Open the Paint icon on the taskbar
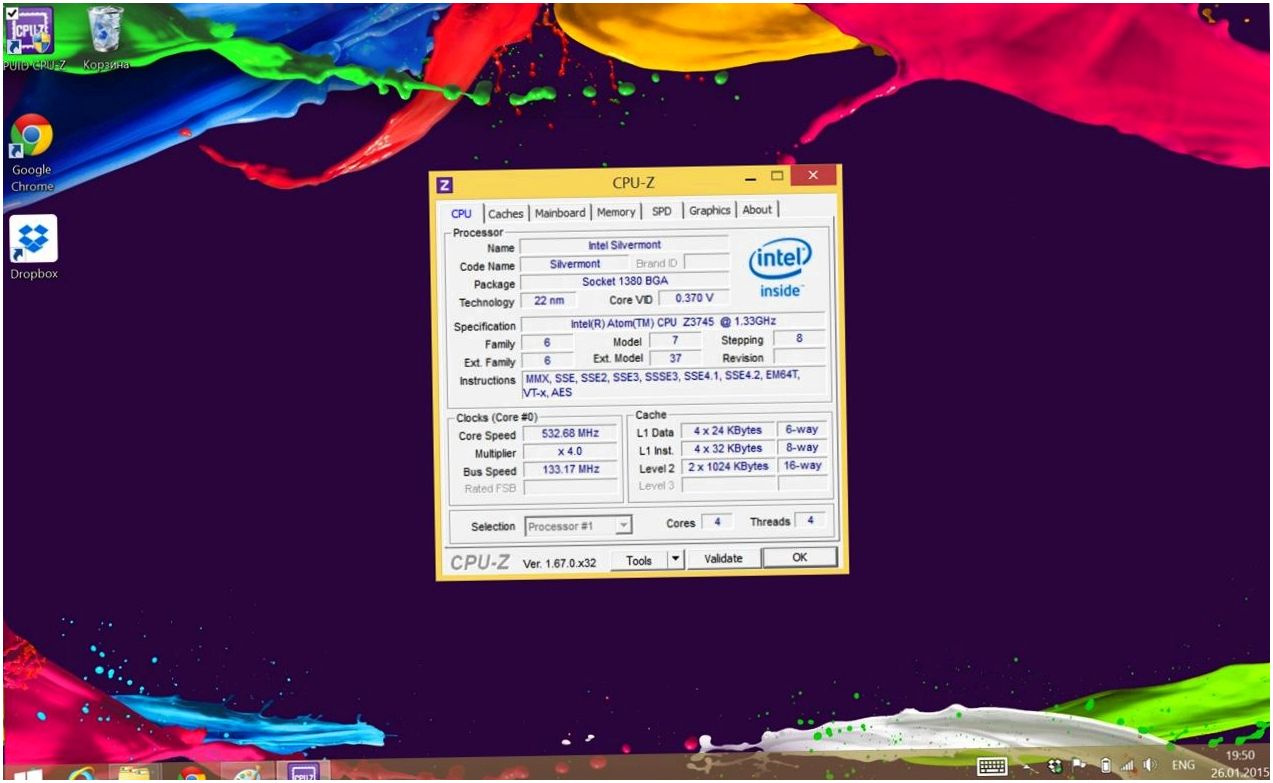Viewport: 1273px width, 783px height. (x=246, y=774)
